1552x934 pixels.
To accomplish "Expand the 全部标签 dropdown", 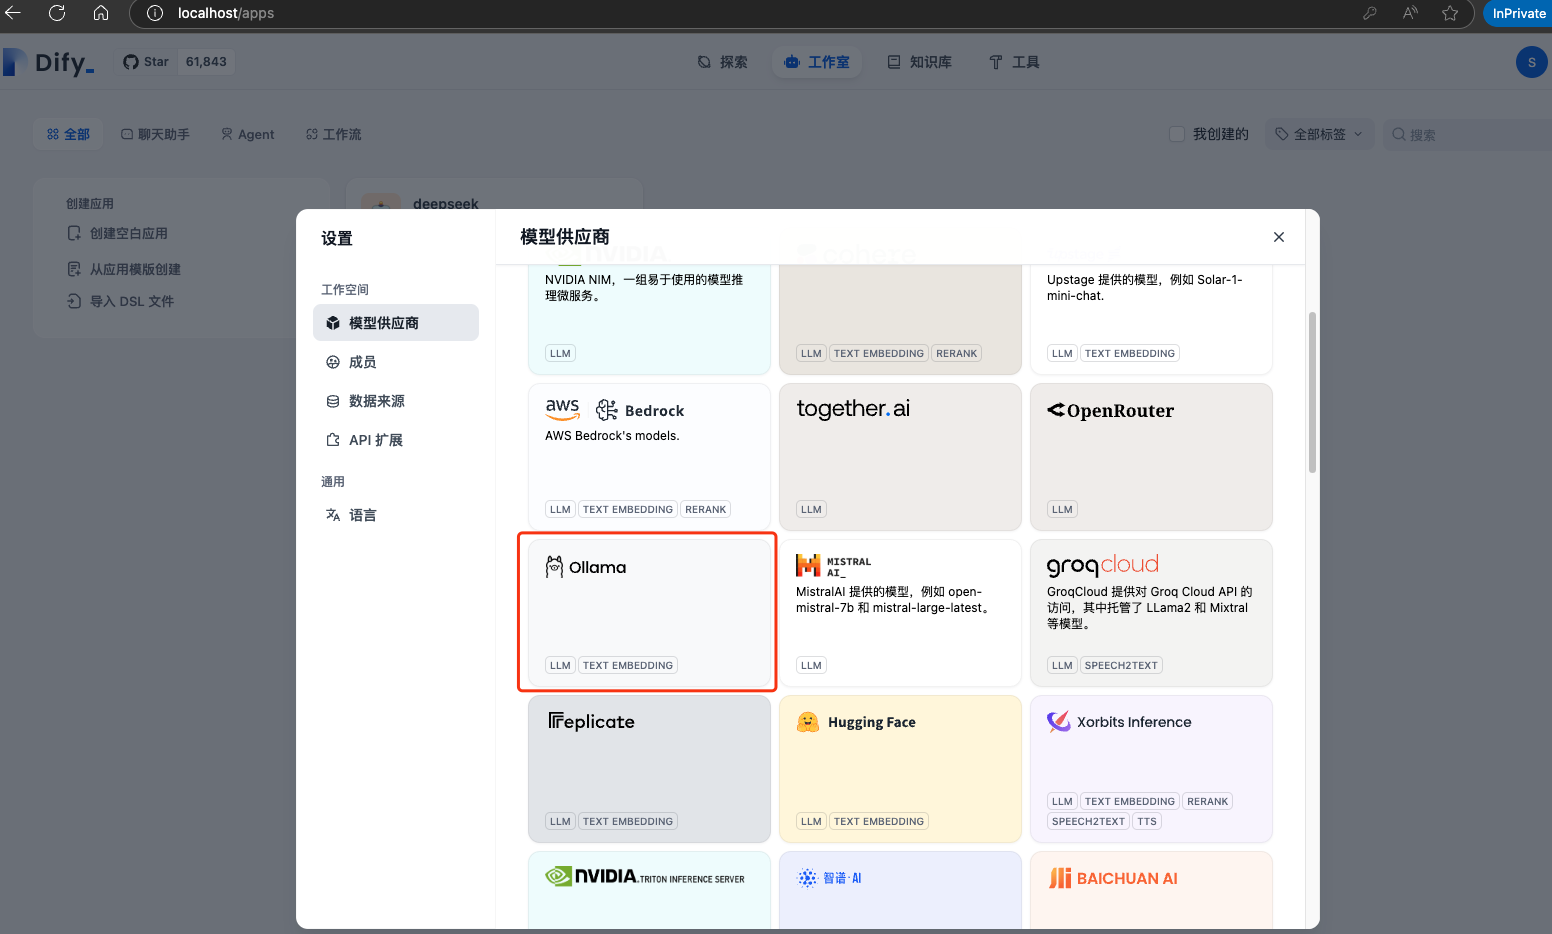I will coord(1318,134).
